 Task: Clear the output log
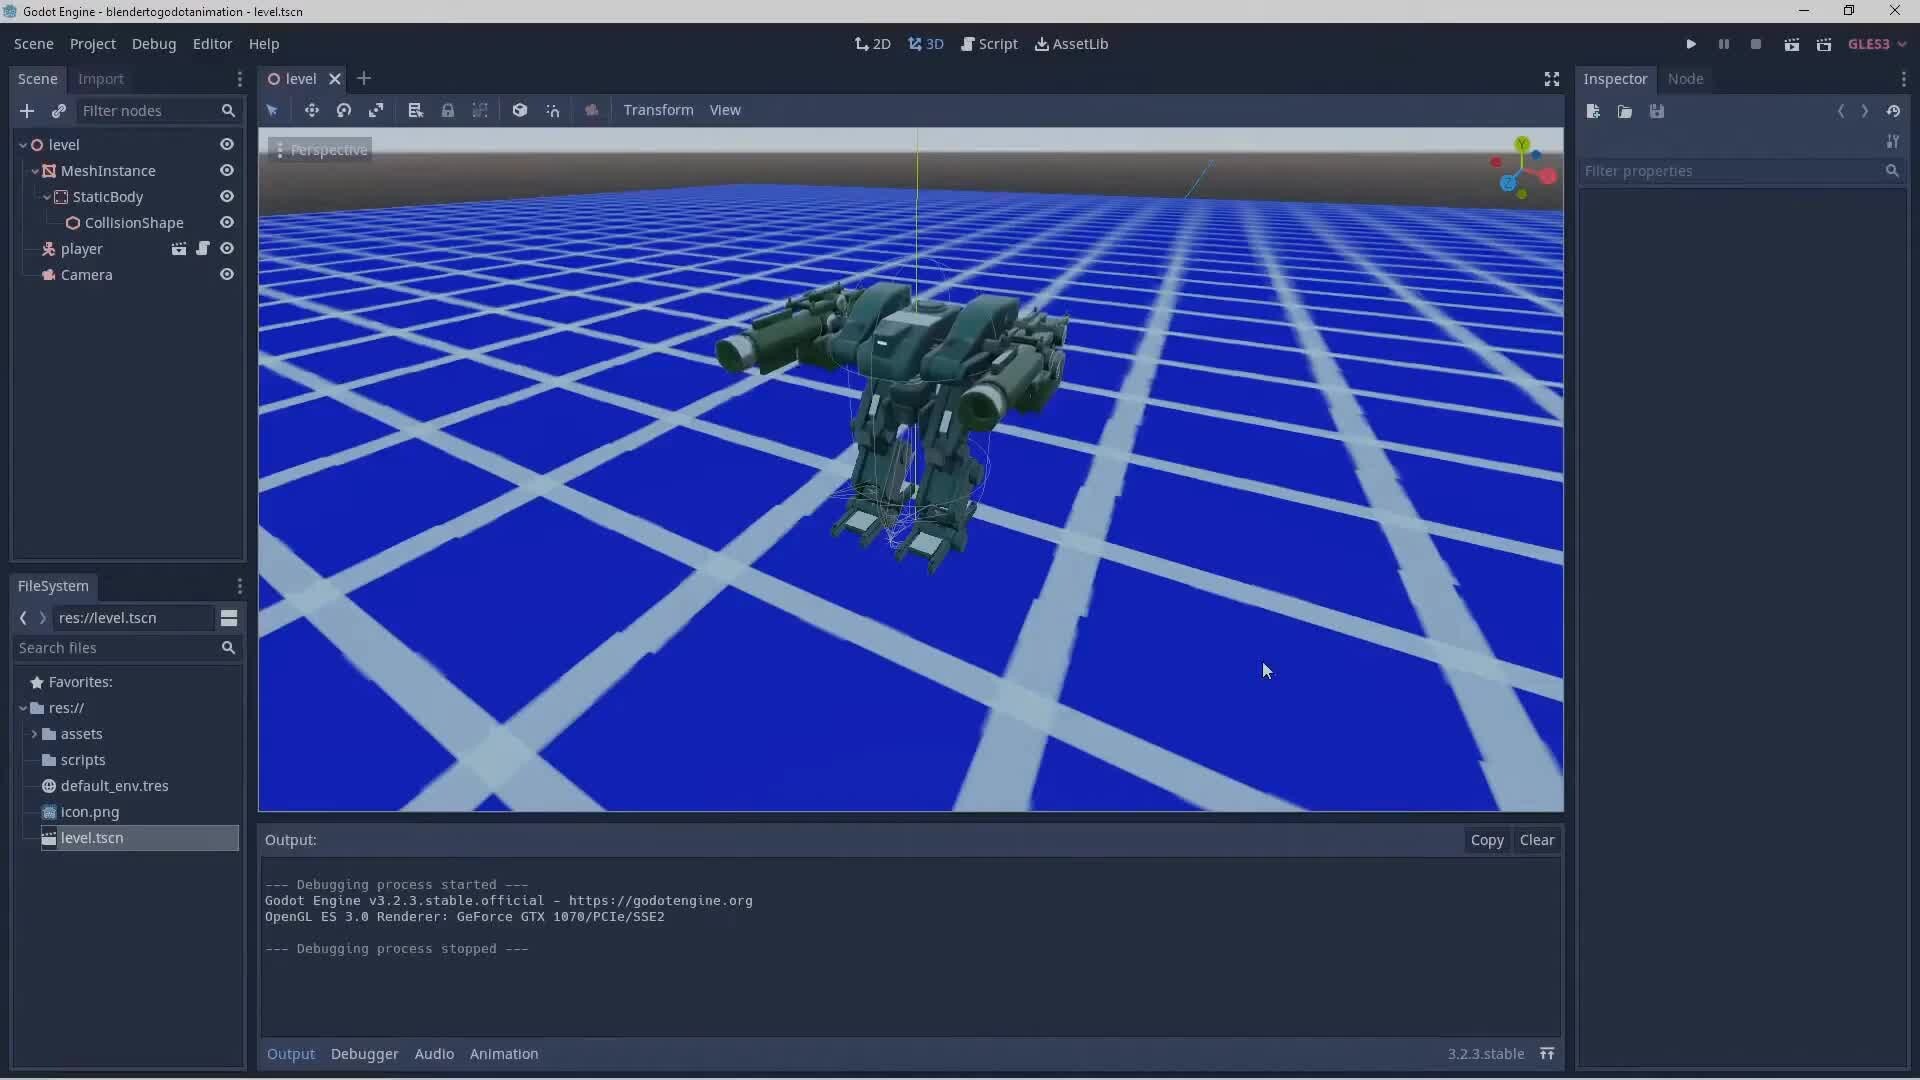pyautogui.click(x=1537, y=840)
